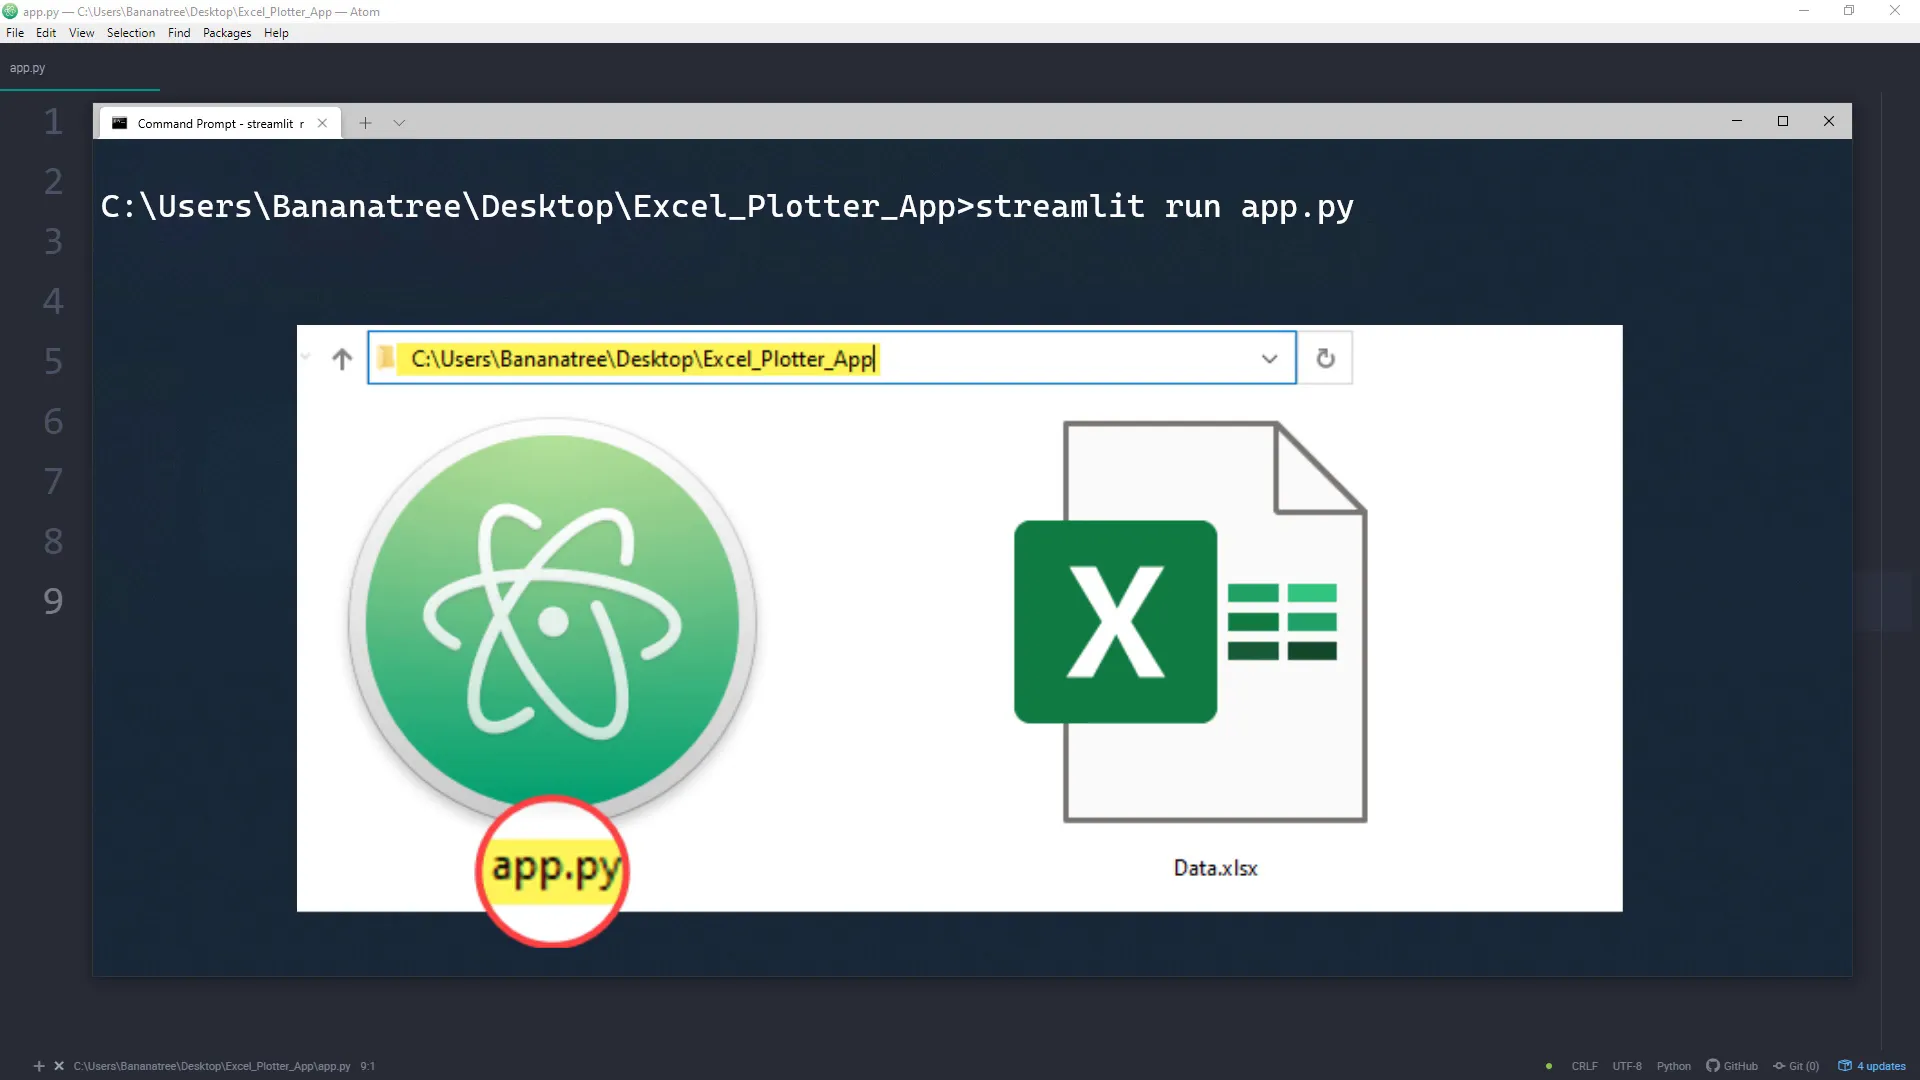Open the terminal tab list chevron
This screenshot has width=1920, height=1080.
[399, 122]
